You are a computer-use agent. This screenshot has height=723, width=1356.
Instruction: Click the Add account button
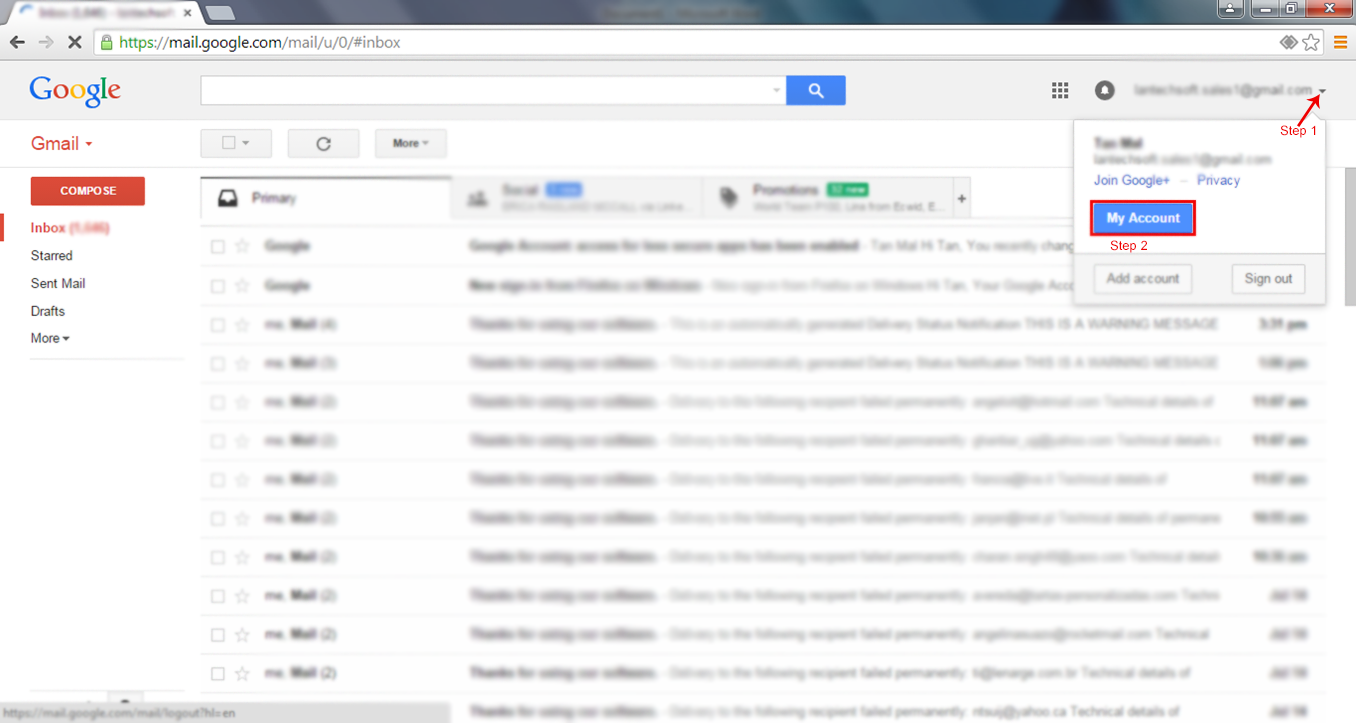[1143, 279]
